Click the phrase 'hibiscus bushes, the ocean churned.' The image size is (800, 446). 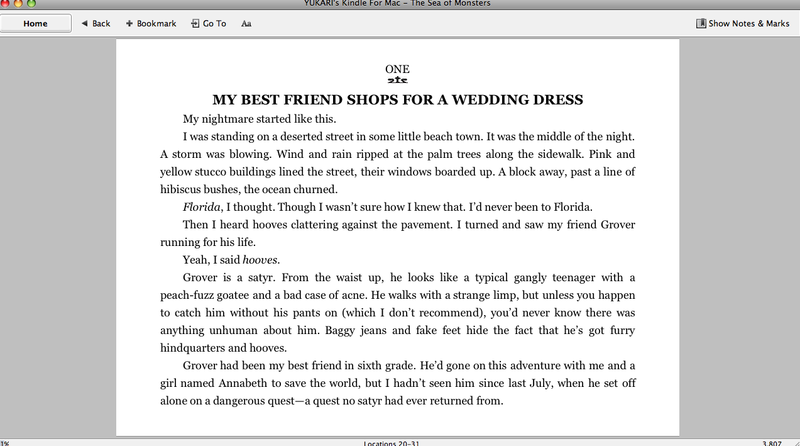click(249, 189)
